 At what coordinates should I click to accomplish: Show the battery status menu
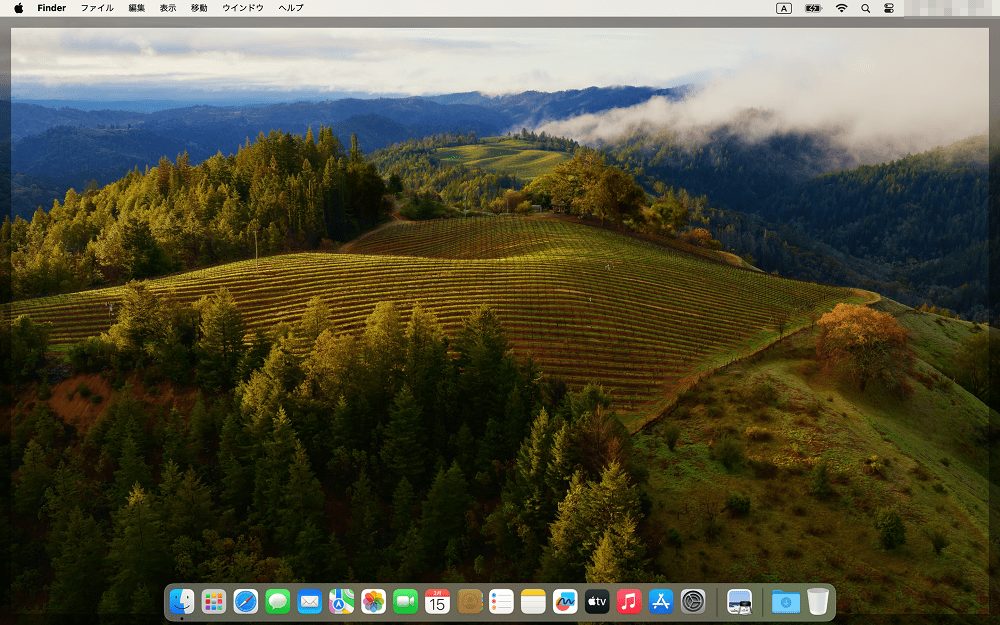pos(813,8)
